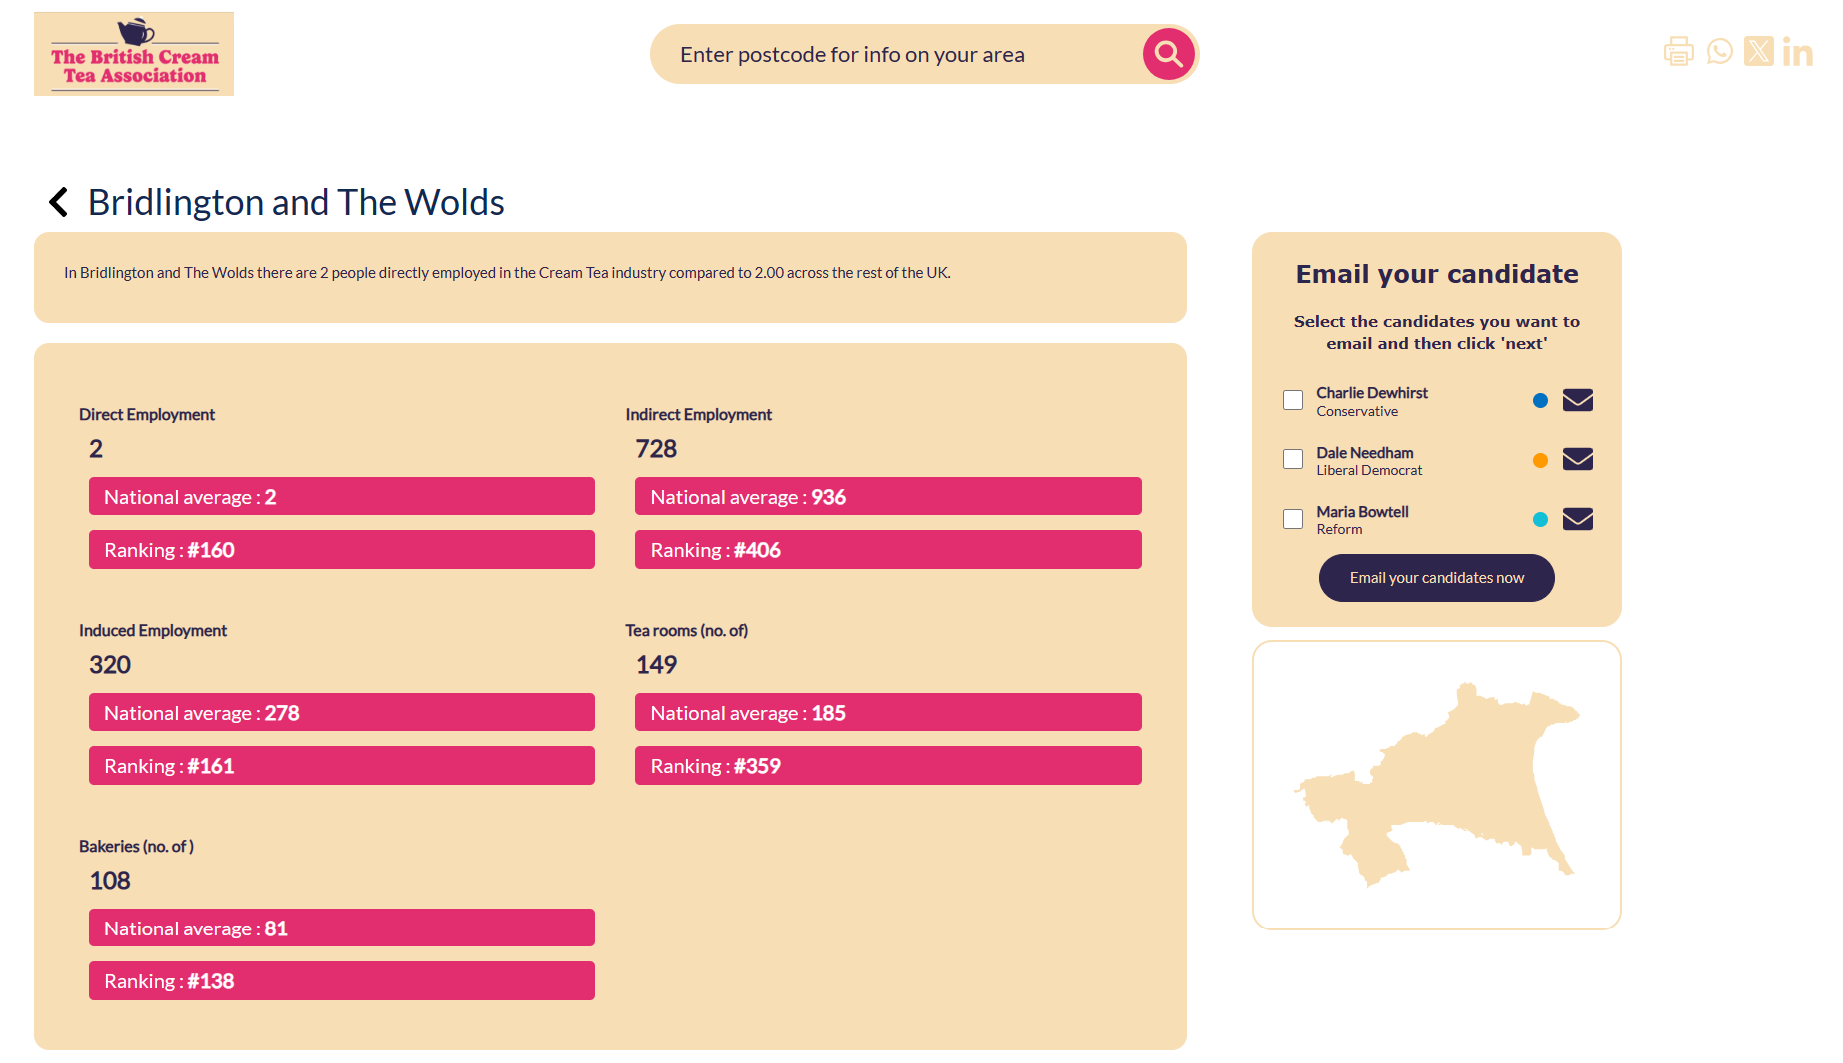Click the back chevron beside the page title
Image resolution: width=1843 pixels, height=1063 pixels.
57,202
